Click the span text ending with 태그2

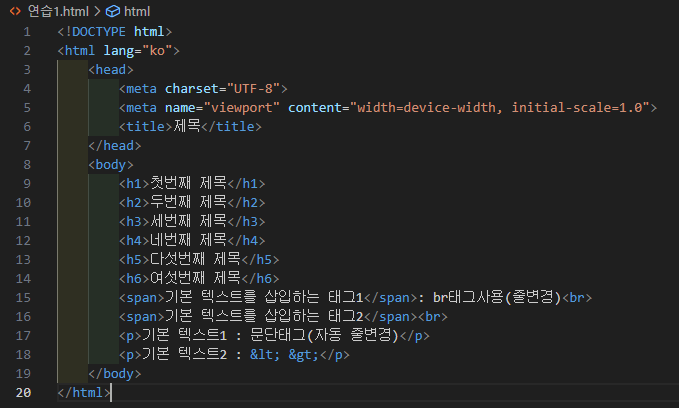264,316
